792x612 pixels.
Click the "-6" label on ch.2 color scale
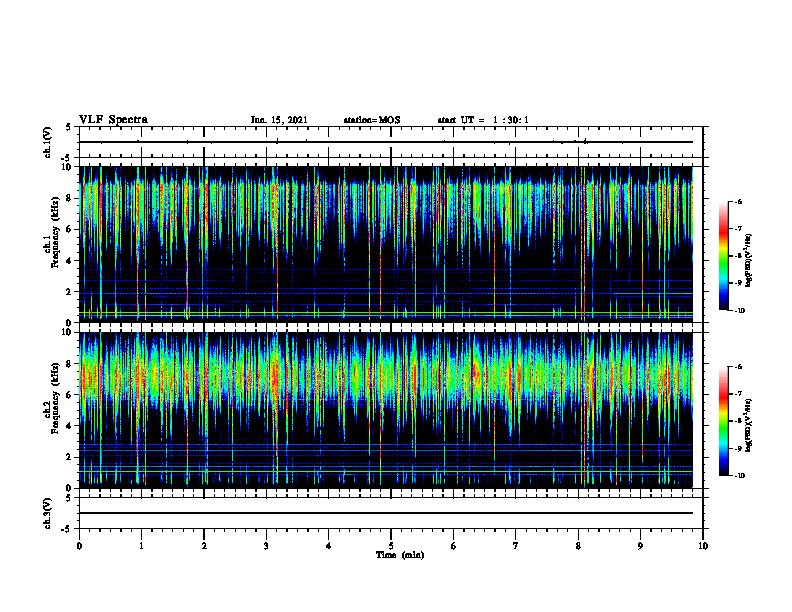tap(738, 367)
